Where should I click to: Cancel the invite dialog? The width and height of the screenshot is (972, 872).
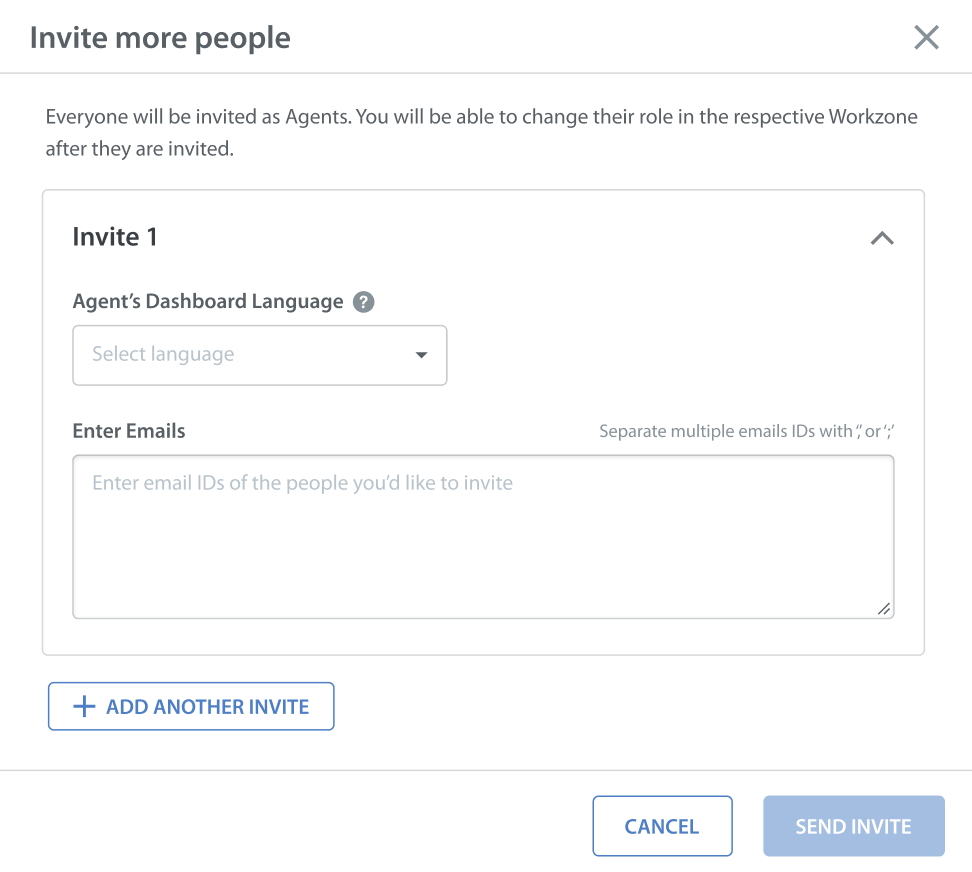[662, 826]
